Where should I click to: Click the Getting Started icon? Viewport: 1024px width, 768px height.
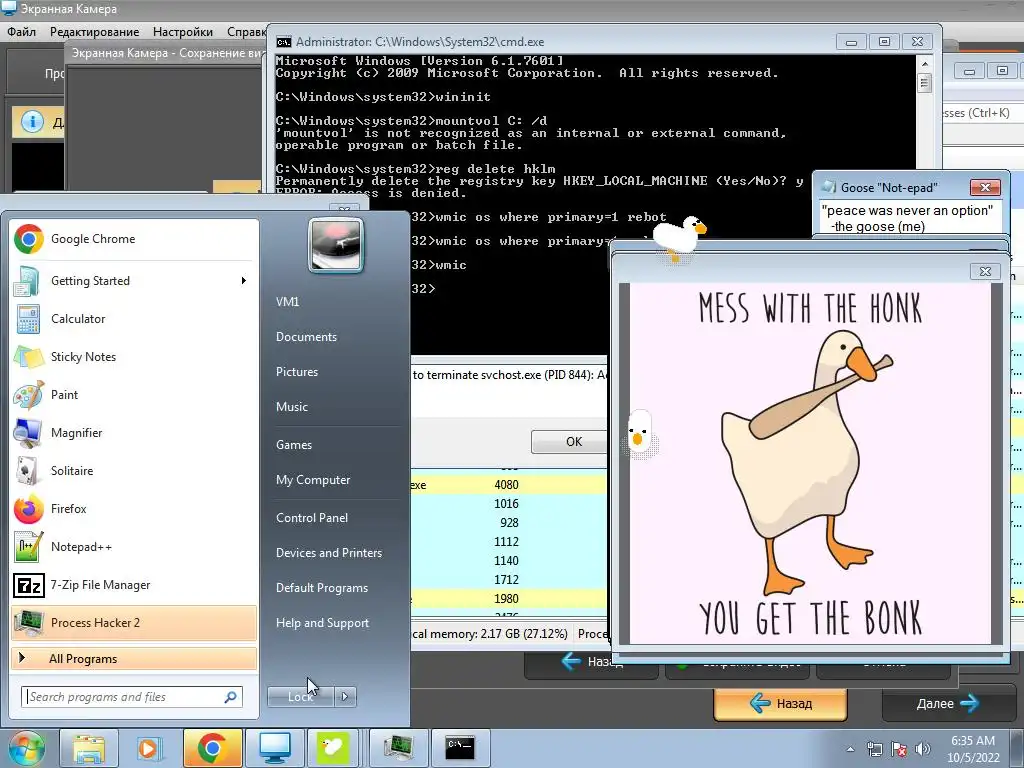(x=27, y=281)
